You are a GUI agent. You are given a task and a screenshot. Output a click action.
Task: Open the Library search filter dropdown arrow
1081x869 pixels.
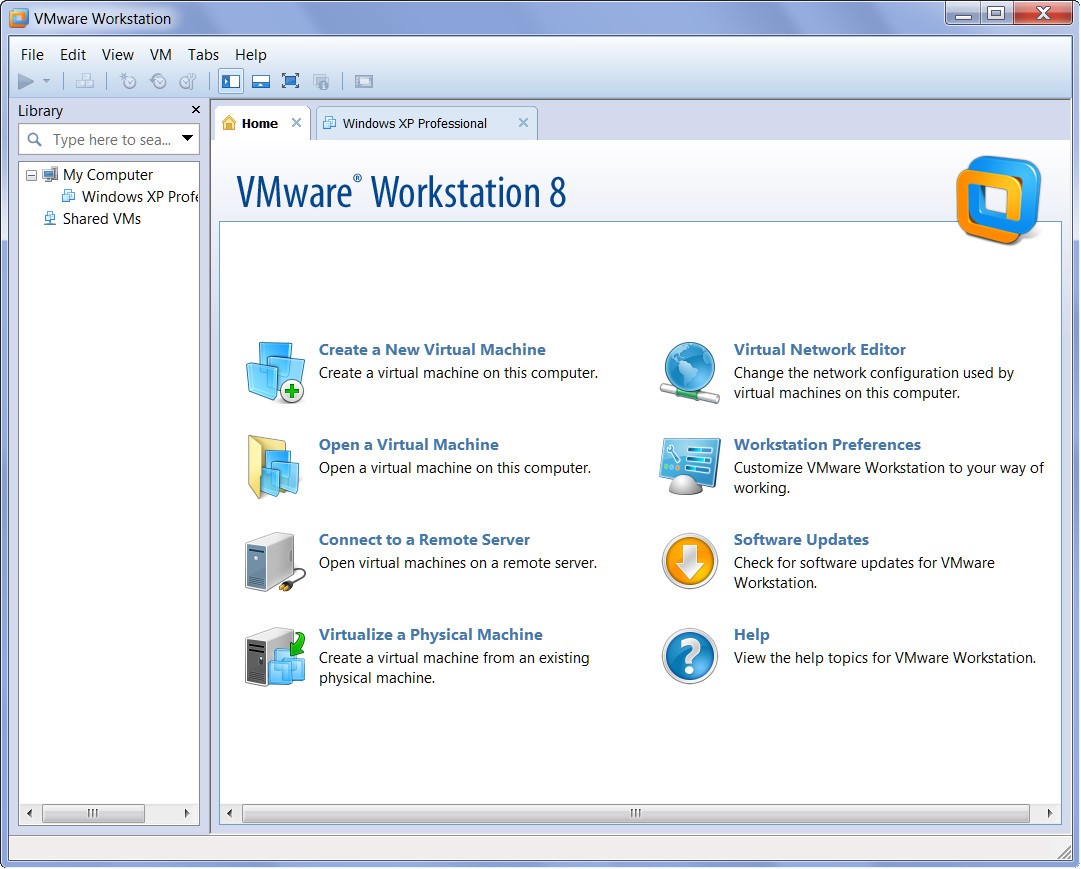(x=187, y=139)
